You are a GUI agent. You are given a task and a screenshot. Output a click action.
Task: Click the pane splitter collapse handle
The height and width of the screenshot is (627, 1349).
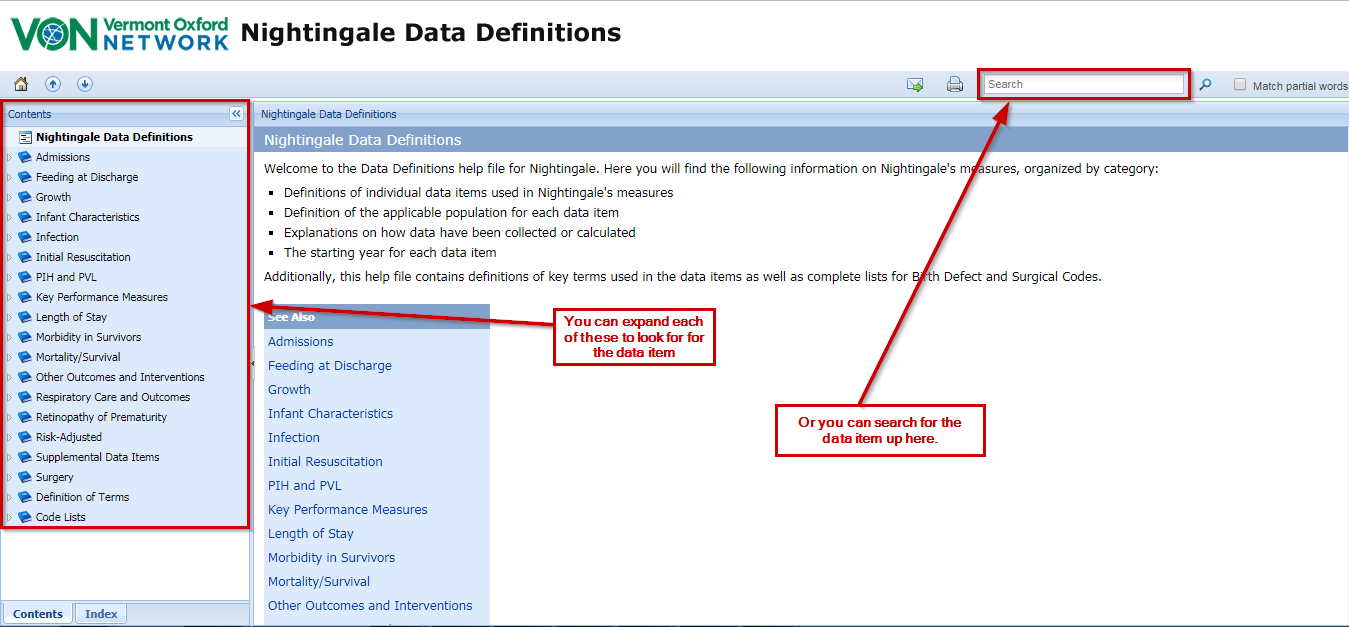tap(252, 364)
